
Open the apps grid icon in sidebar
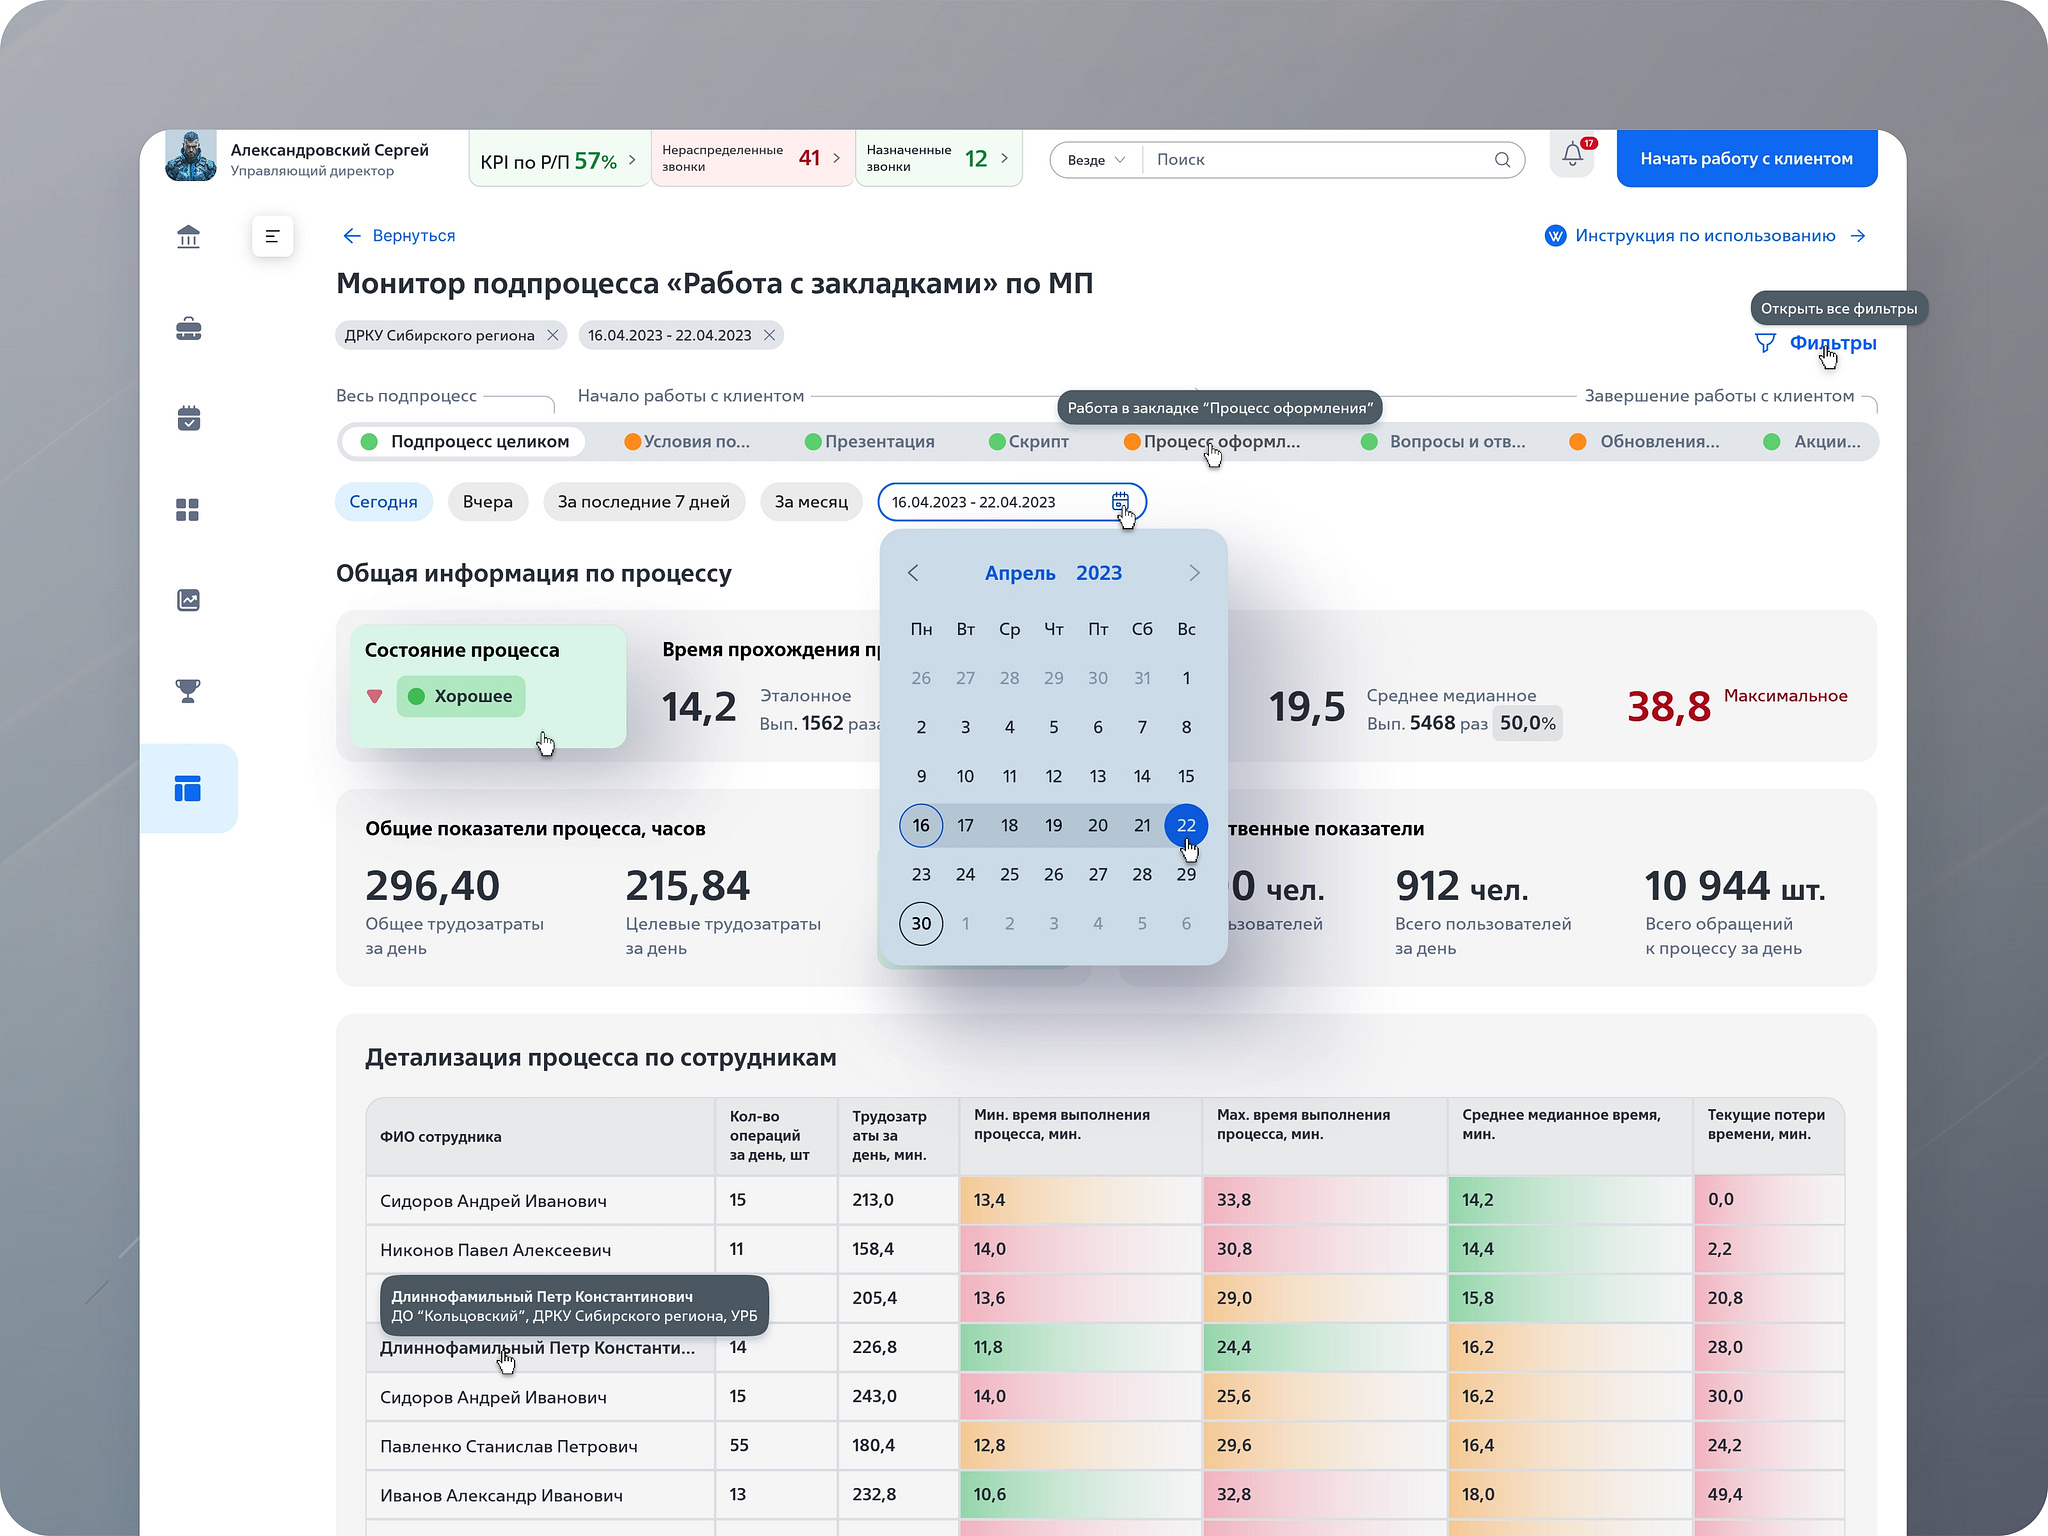point(188,509)
